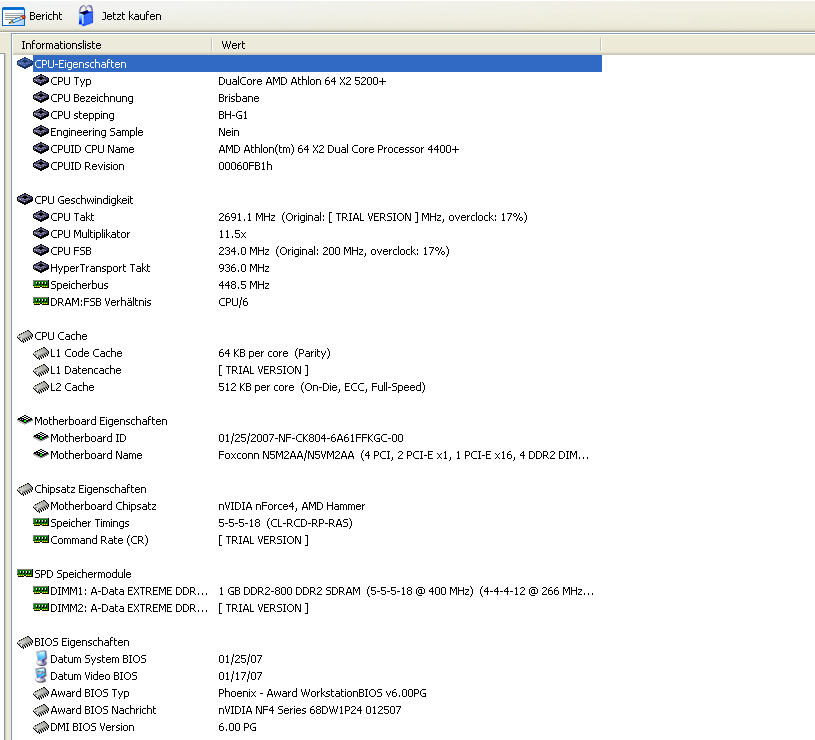
Task: Select the DIMM1: A-Data EXTREME row
Action: click(129, 591)
